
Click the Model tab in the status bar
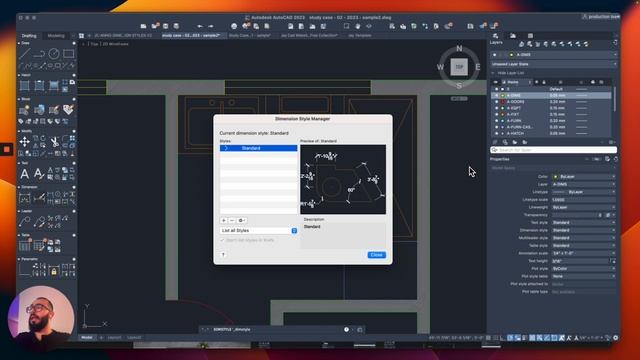pyautogui.click(x=87, y=338)
